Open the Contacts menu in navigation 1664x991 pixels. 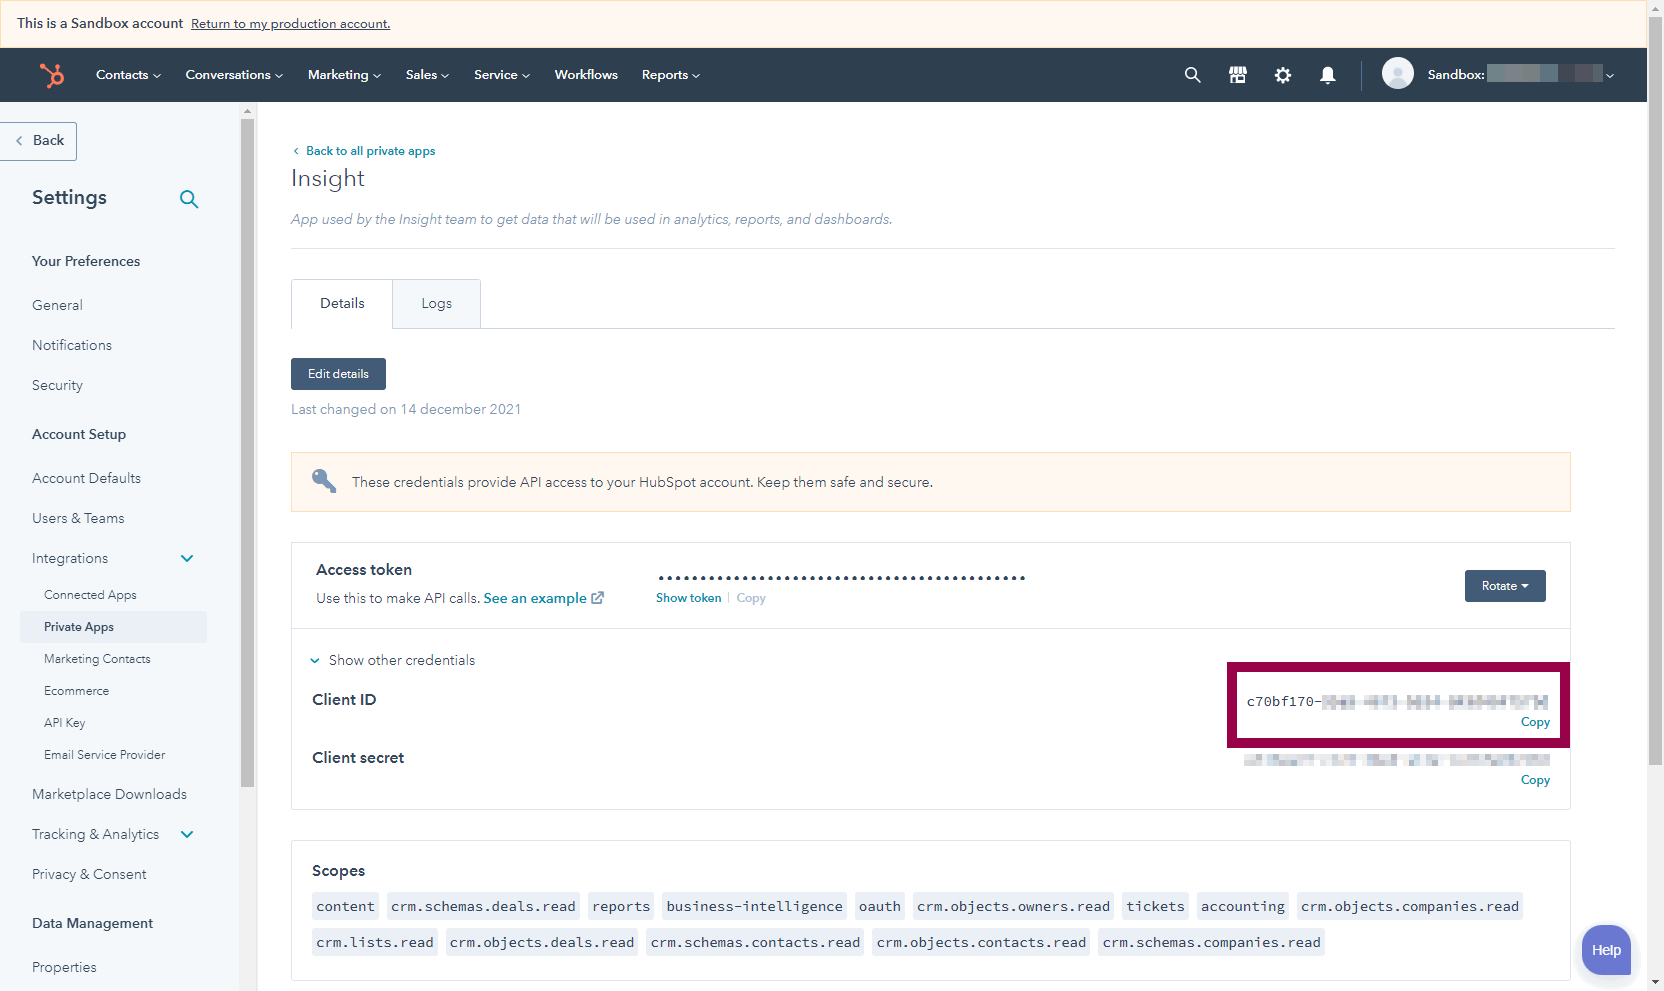click(x=128, y=75)
